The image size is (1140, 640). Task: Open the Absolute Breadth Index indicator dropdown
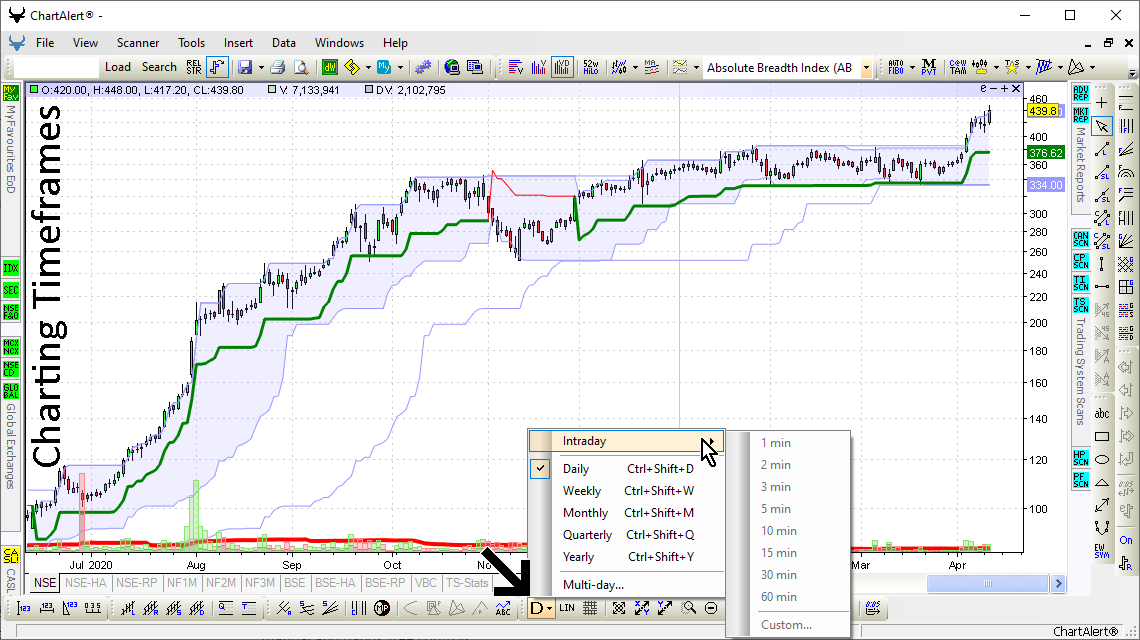(866, 68)
